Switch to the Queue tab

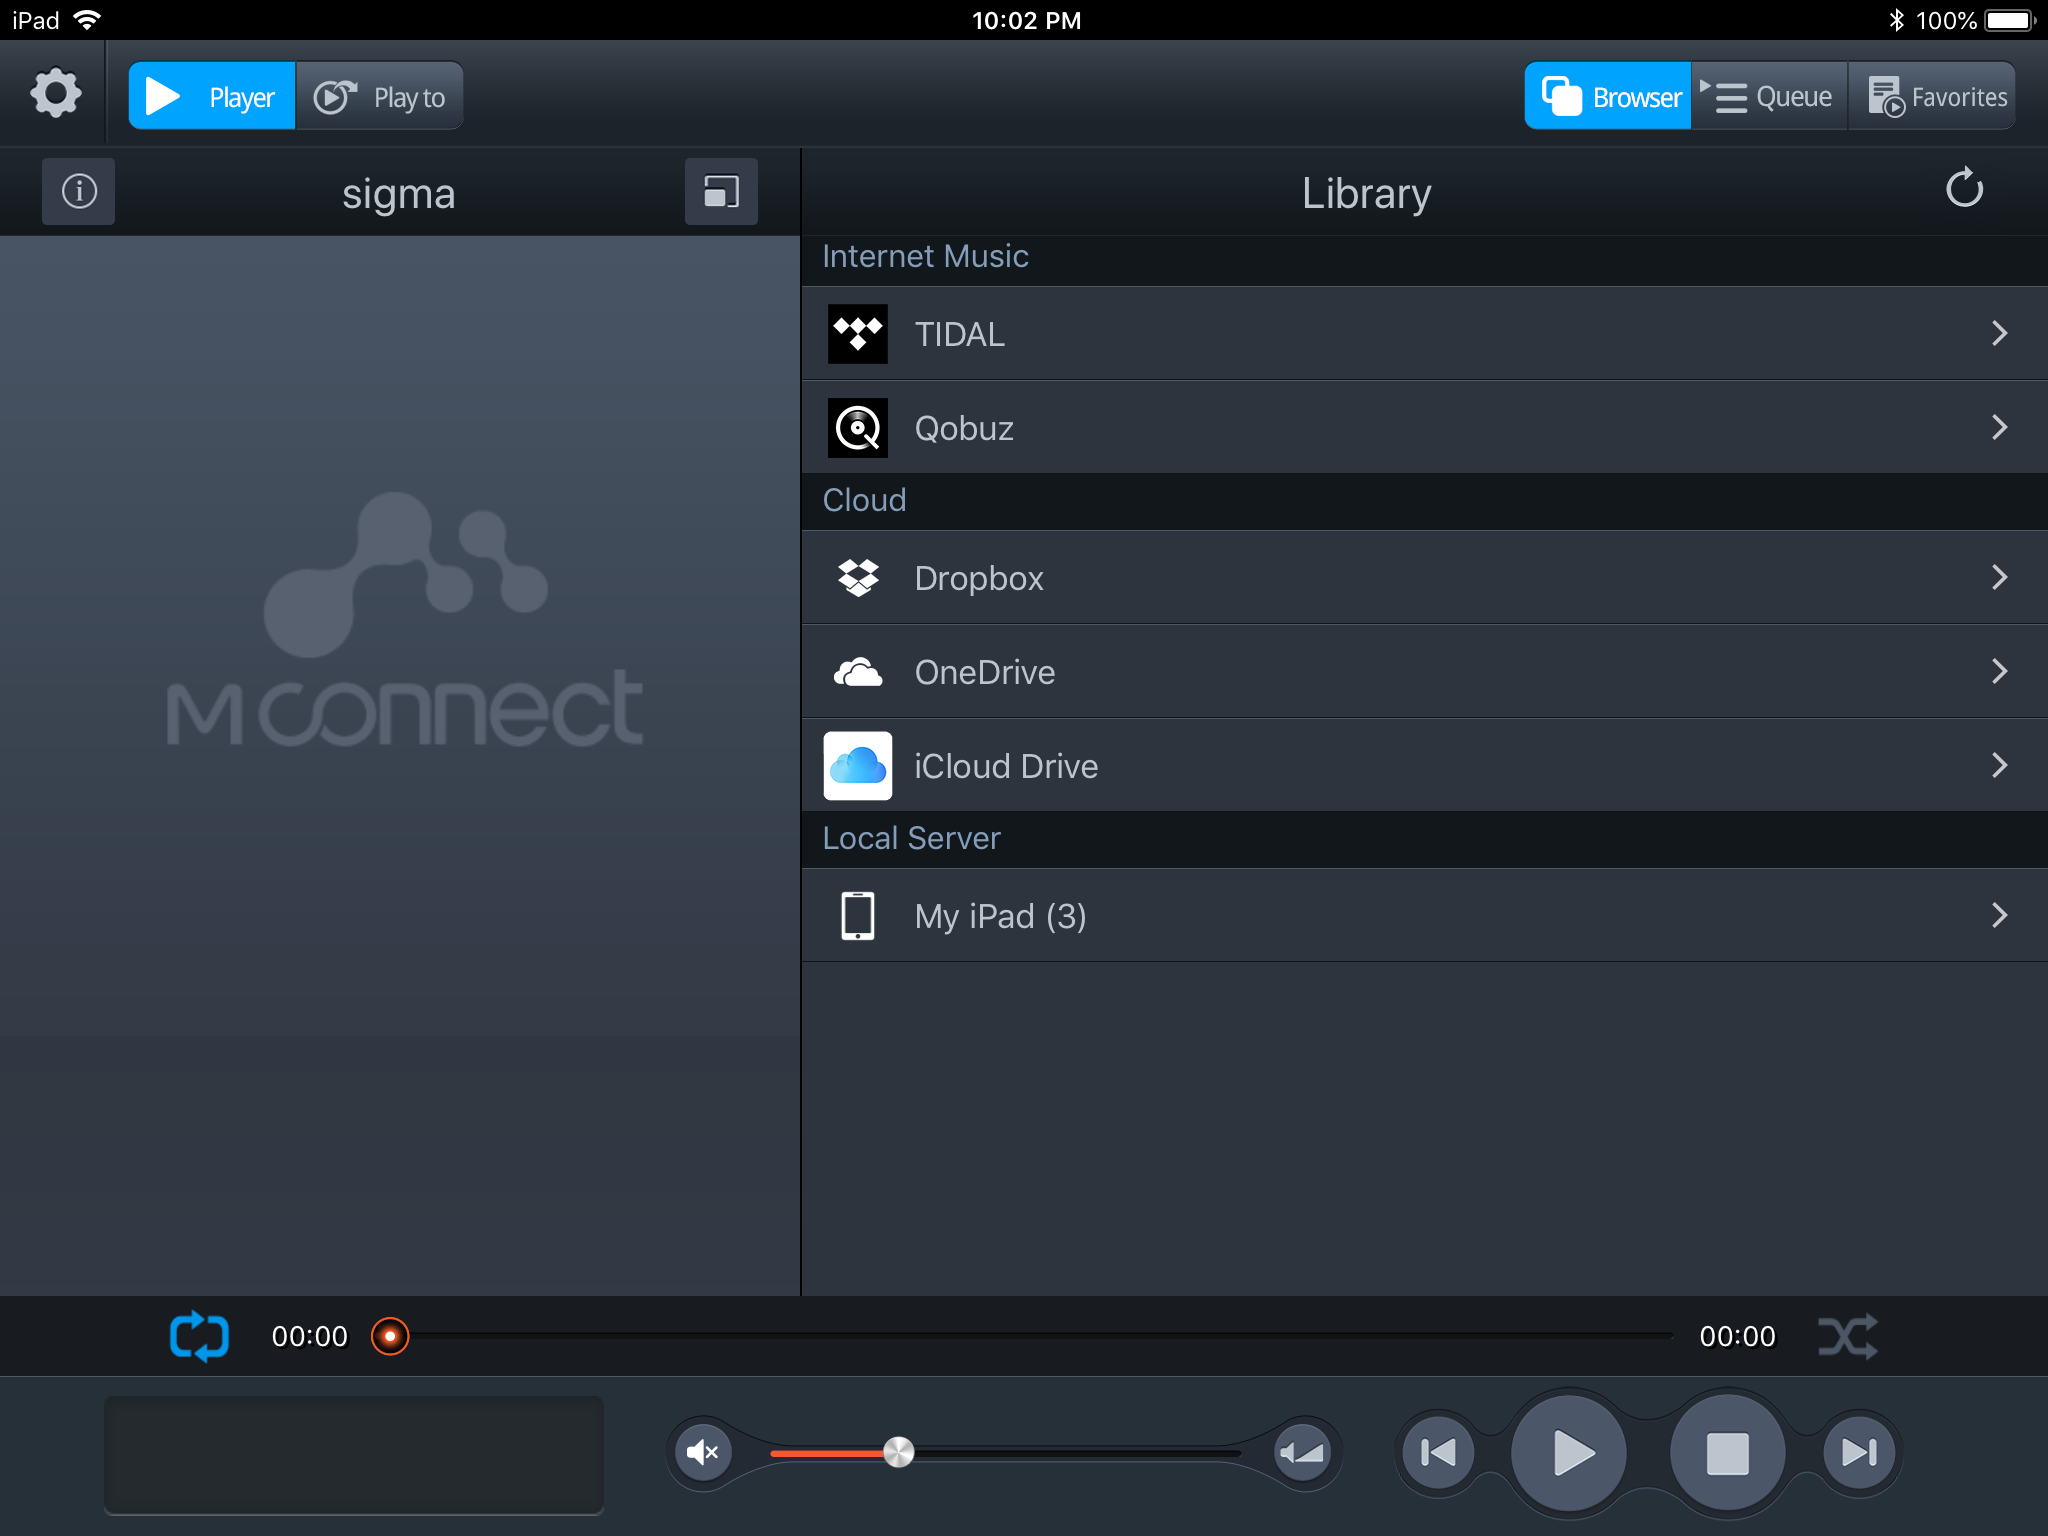1770,97
